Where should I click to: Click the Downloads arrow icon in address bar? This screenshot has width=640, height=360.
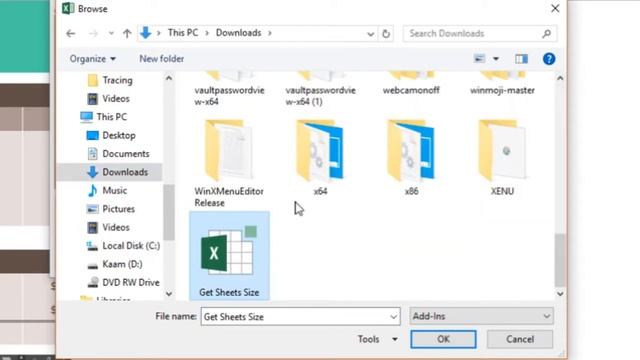pos(146,33)
